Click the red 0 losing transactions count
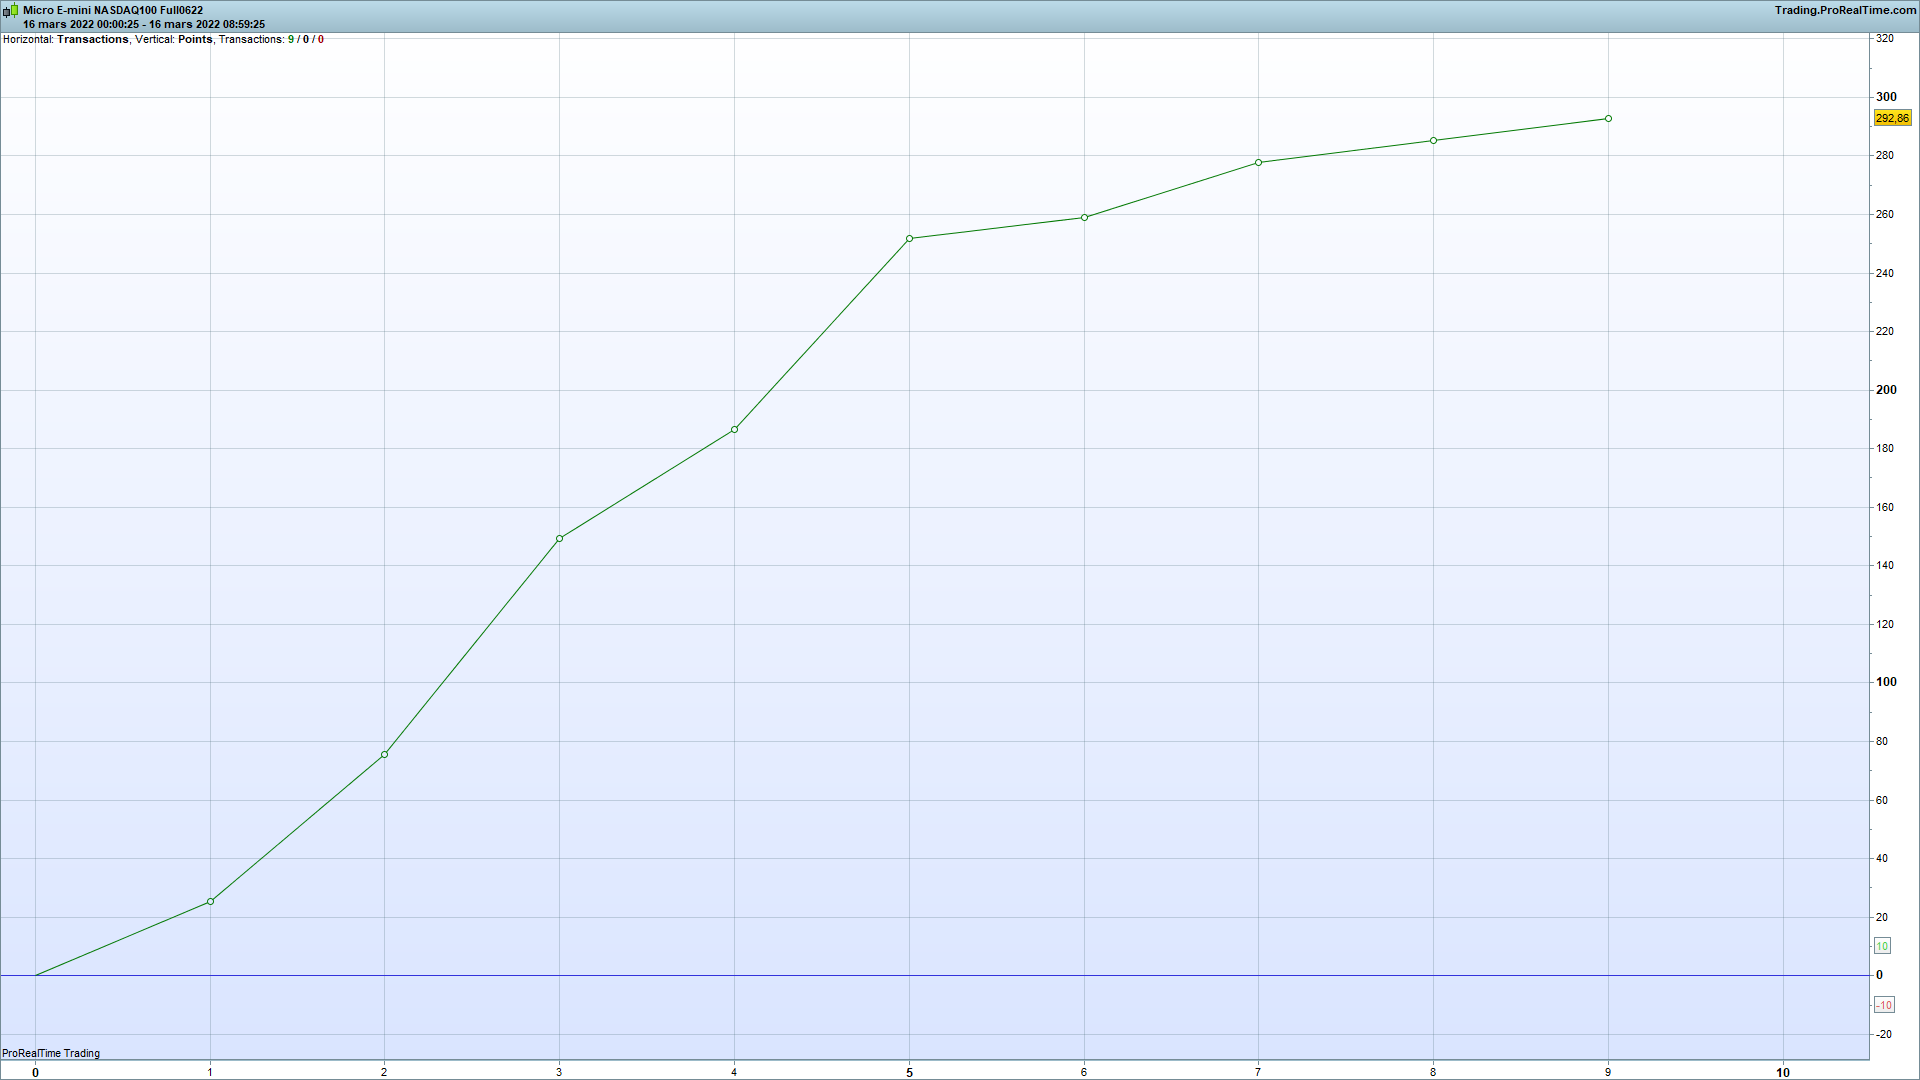 pos(321,40)
